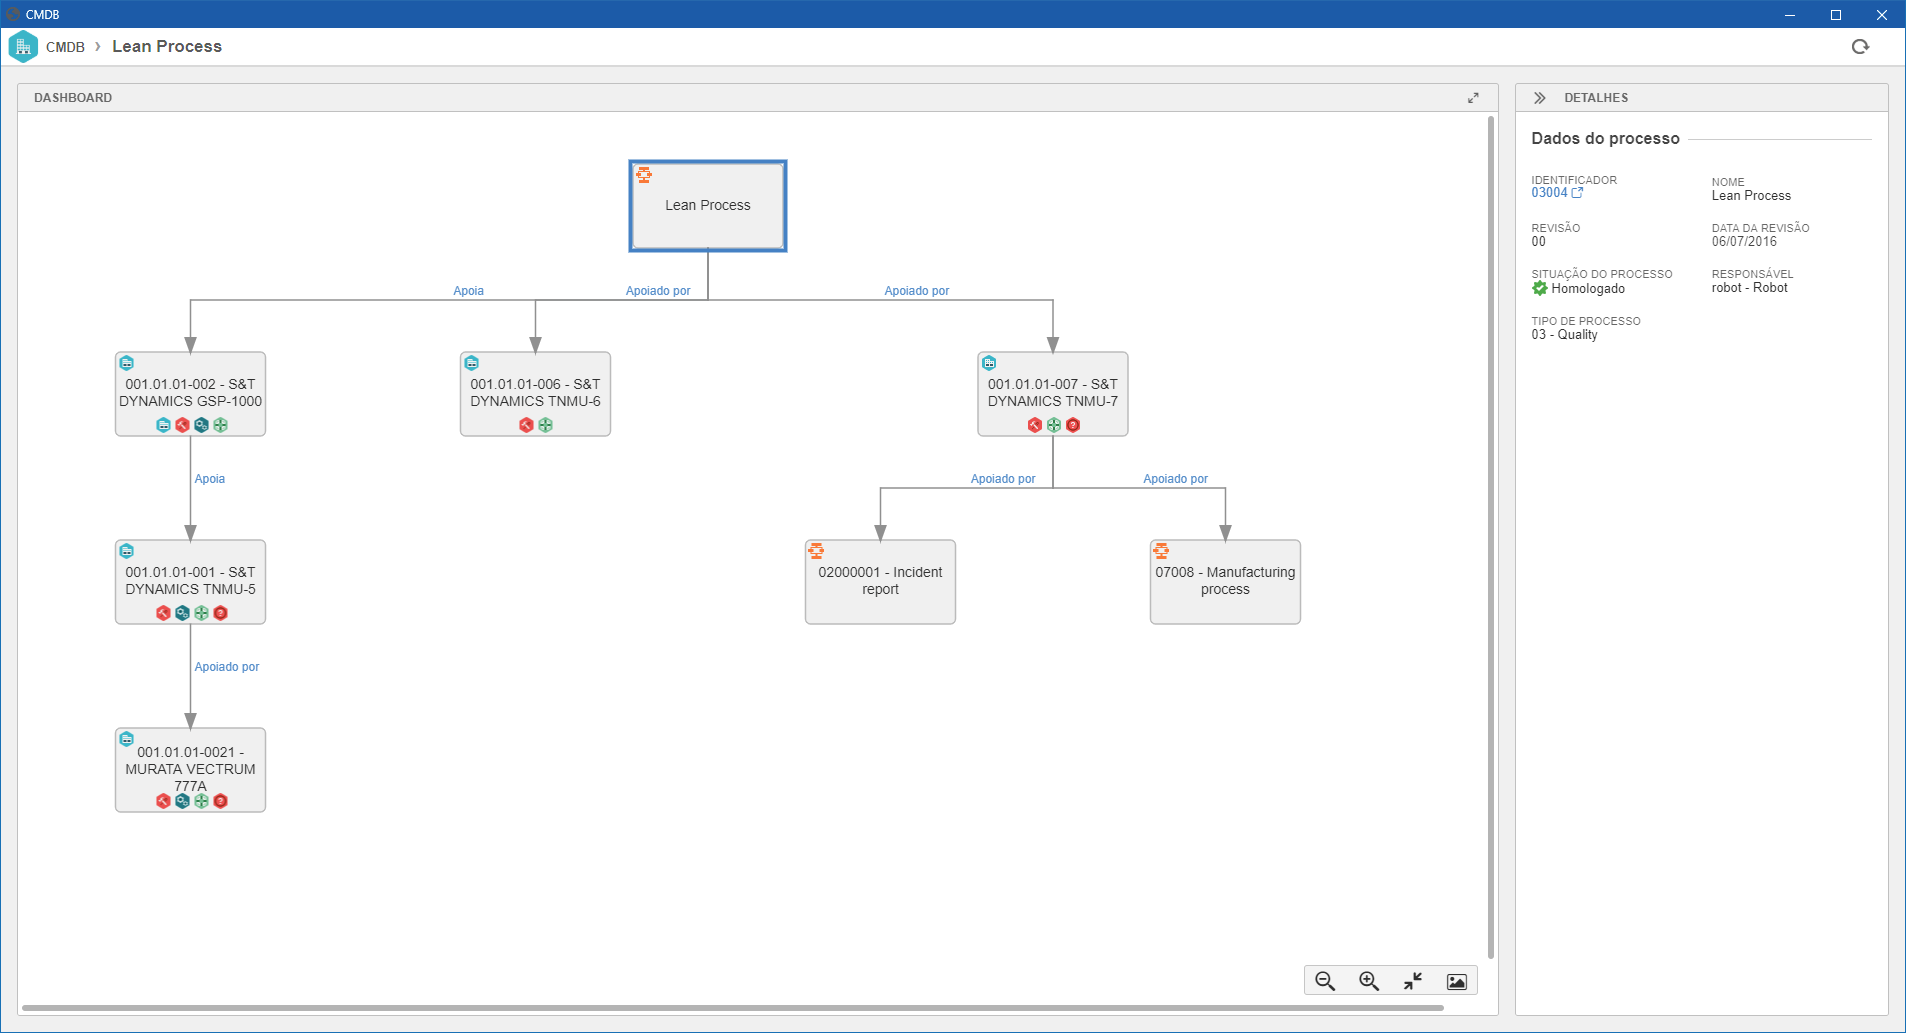
Task: Click the DASHBOARD panel header title
Action: coord(73,97)
